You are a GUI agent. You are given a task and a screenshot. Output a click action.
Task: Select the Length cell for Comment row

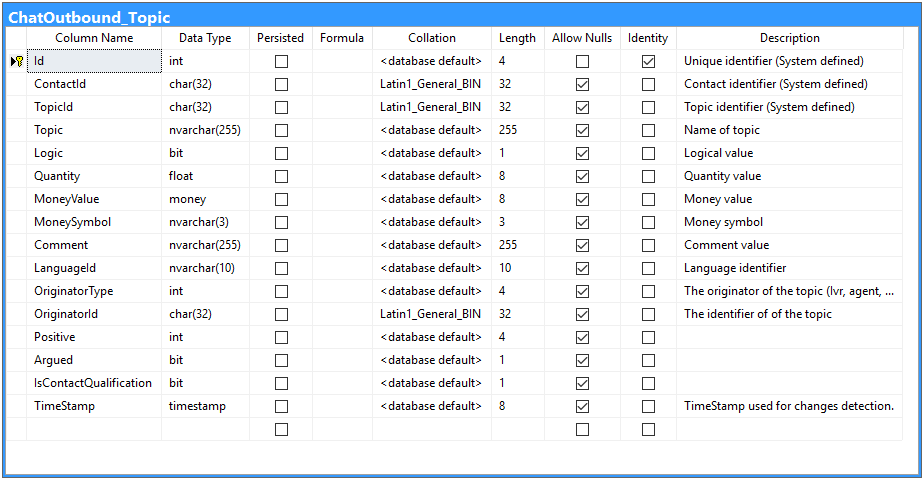[x=518, y=245]
